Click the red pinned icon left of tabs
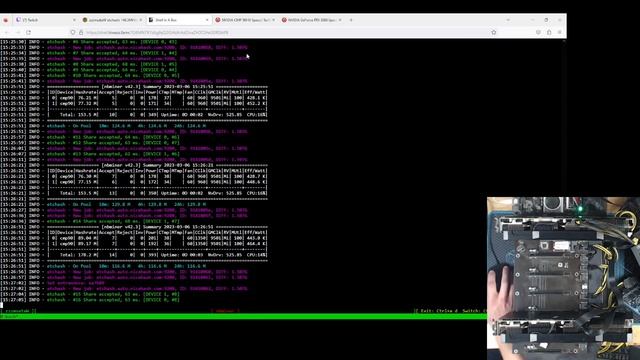The width and height of the screenshot is (640, 360). (6, 20)
